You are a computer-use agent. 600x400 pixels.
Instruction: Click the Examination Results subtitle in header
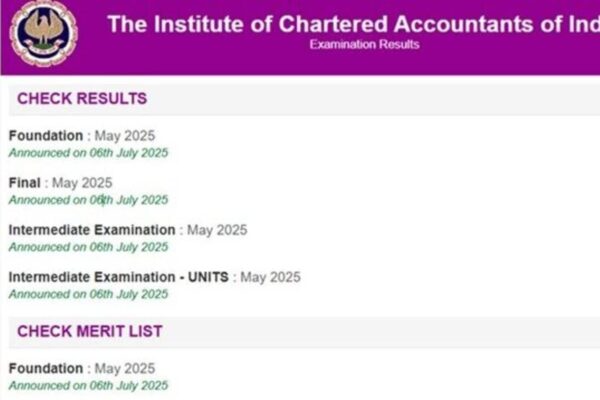[364, 45]
